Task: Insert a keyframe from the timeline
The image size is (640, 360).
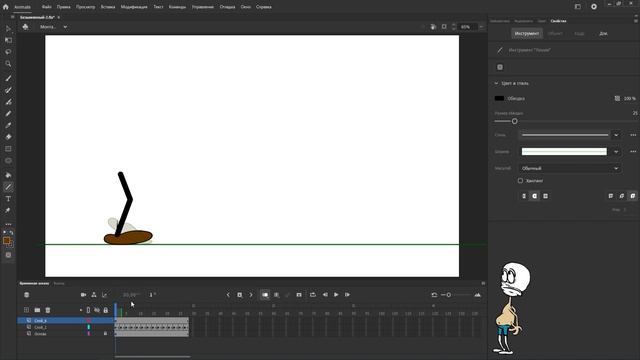Action: [240, 295]
